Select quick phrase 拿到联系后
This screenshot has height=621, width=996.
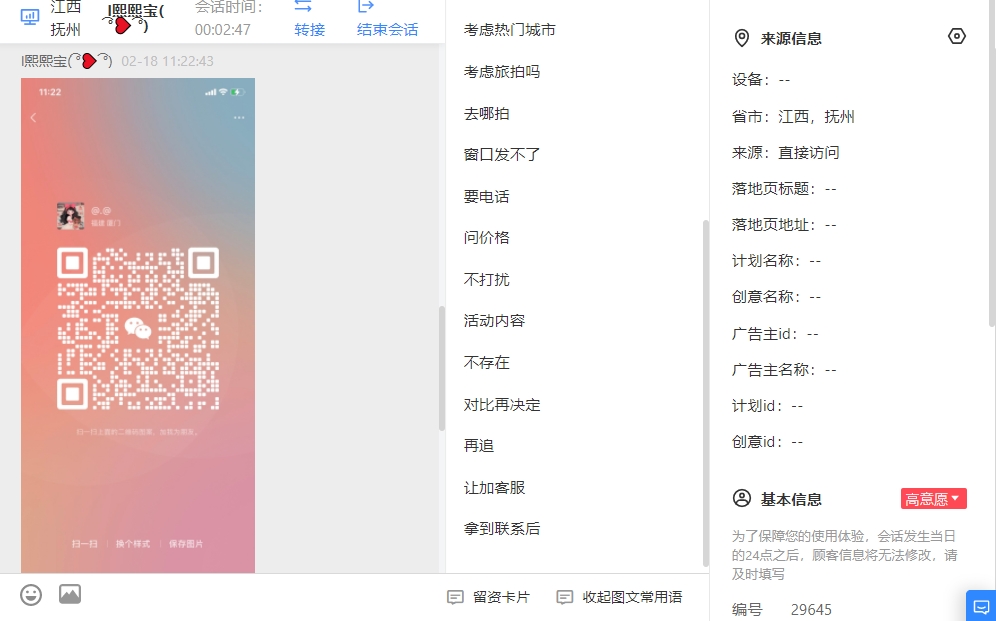tap(502, 528)
